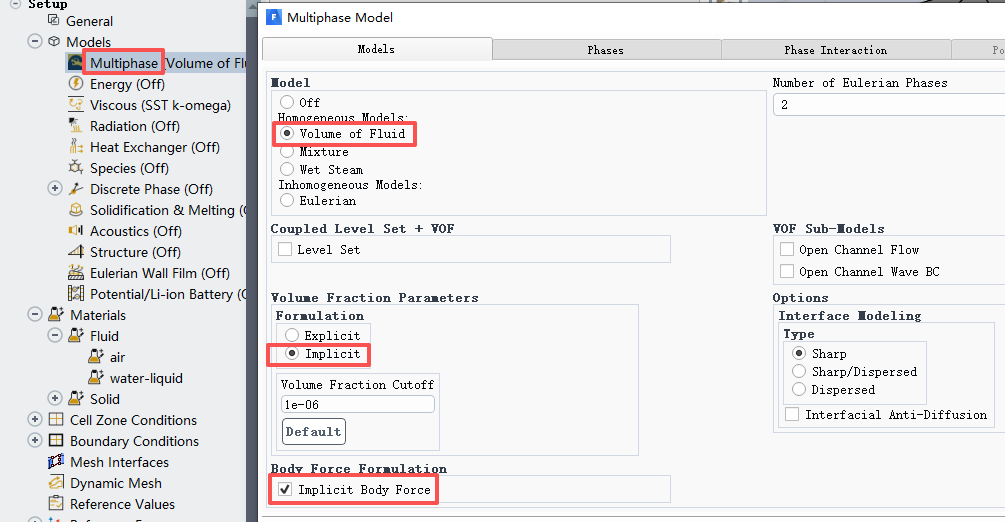This screenshot has width=1005, height=522.
Task: Click the Dynamic Mesh icon
Action: point(56,482)
